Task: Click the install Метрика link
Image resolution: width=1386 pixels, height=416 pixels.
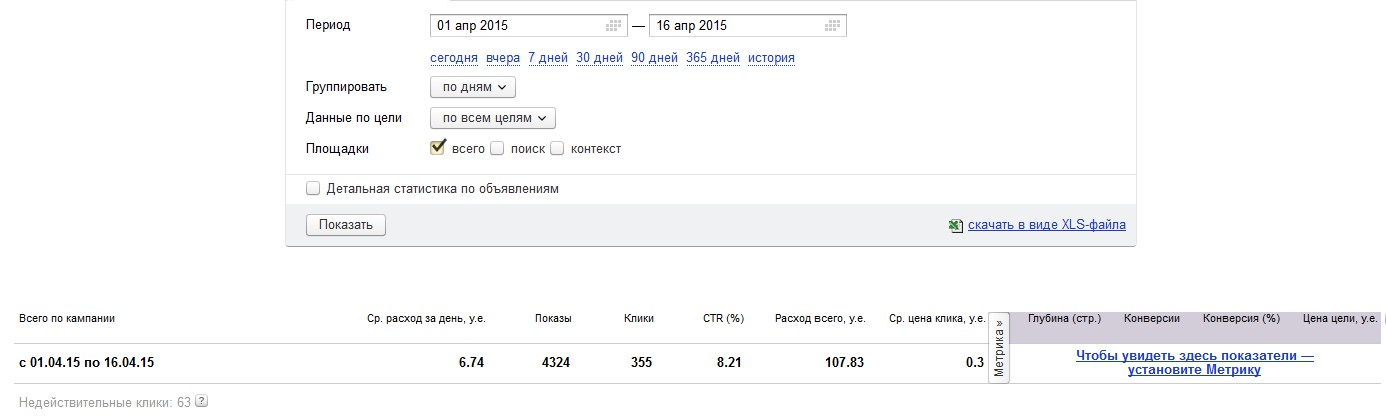Action: tap(1194, 362)
